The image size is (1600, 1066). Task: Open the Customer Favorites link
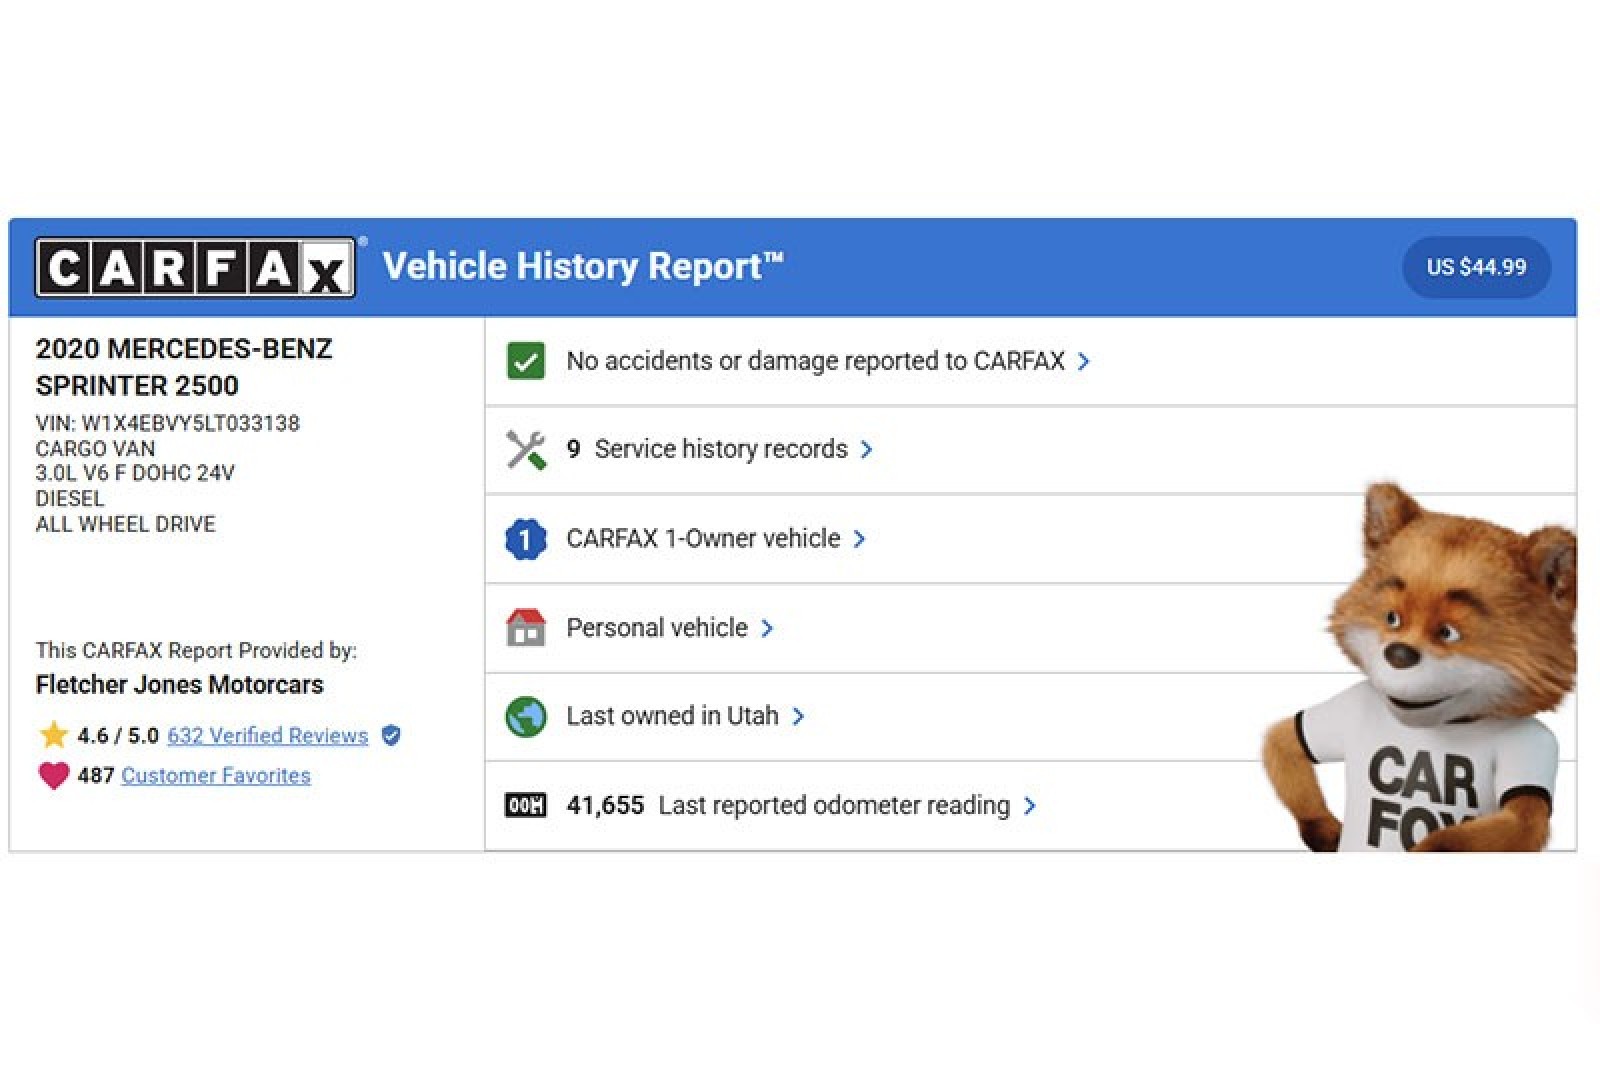[215, 775]
